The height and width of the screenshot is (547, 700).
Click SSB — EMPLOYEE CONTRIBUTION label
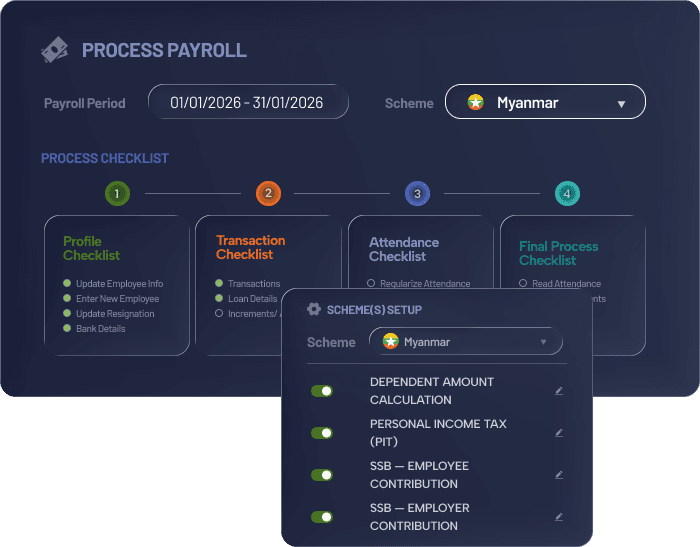[x=419, y=475]
